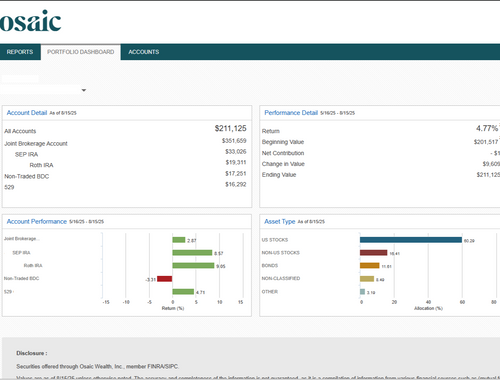
Task: Click the Joint Brokerage green return bar
Action: pyautogui.click(x=179, y=240)
